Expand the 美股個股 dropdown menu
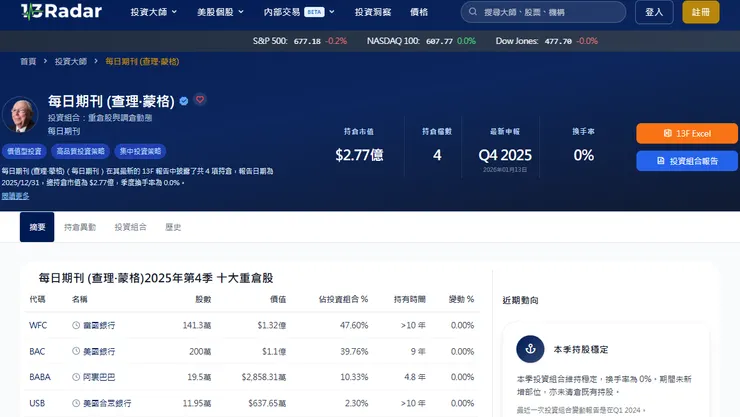The width and height of the screenshot is (740, 417). pyautogui.click(x=220, y=12)
